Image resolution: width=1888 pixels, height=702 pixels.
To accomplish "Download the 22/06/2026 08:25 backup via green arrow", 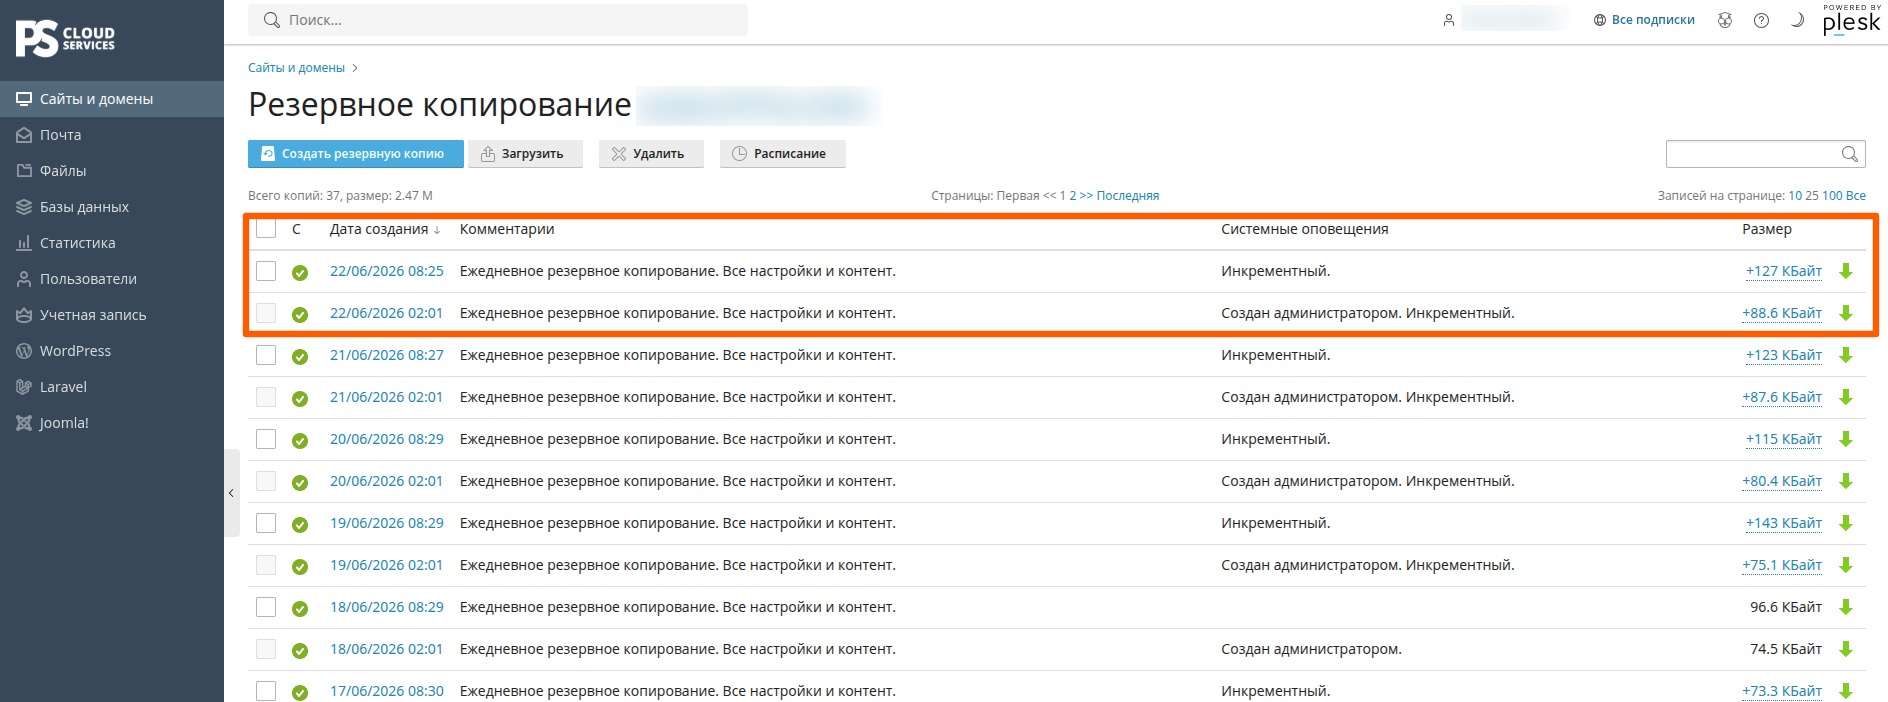I will (1846, 271).
